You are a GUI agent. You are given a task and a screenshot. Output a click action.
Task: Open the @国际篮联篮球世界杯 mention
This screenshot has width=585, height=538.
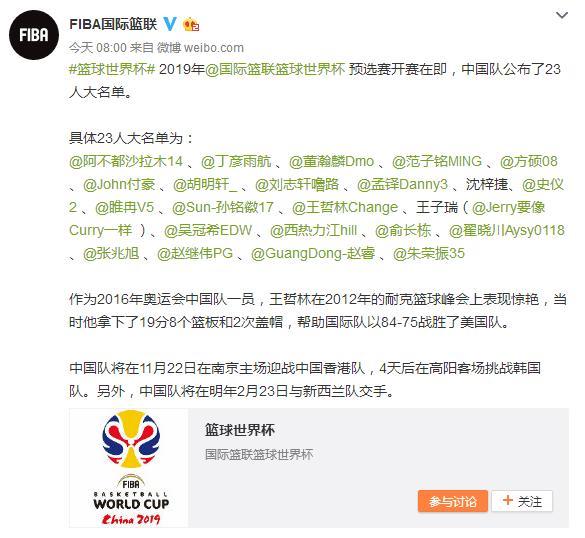click(275, 69)
